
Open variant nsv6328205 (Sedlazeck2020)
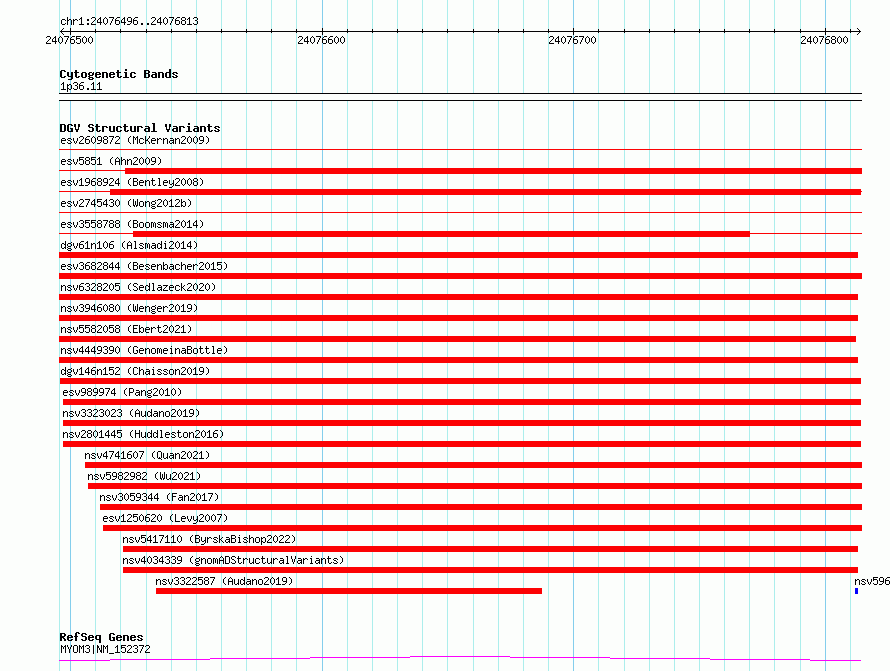pyautogui.click(x=138, y=287)
